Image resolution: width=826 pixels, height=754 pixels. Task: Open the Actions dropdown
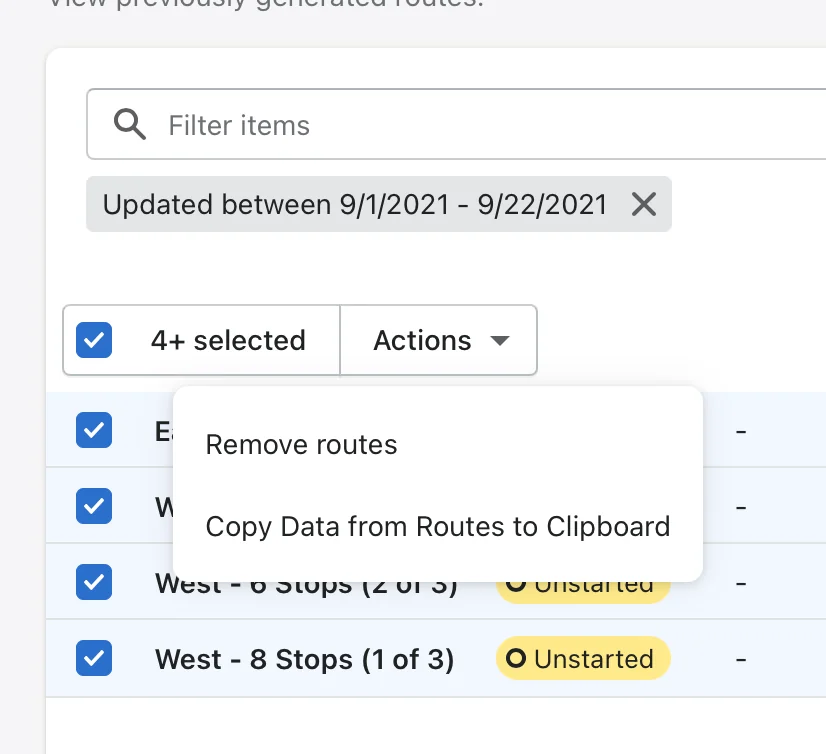tap(439, 340)
